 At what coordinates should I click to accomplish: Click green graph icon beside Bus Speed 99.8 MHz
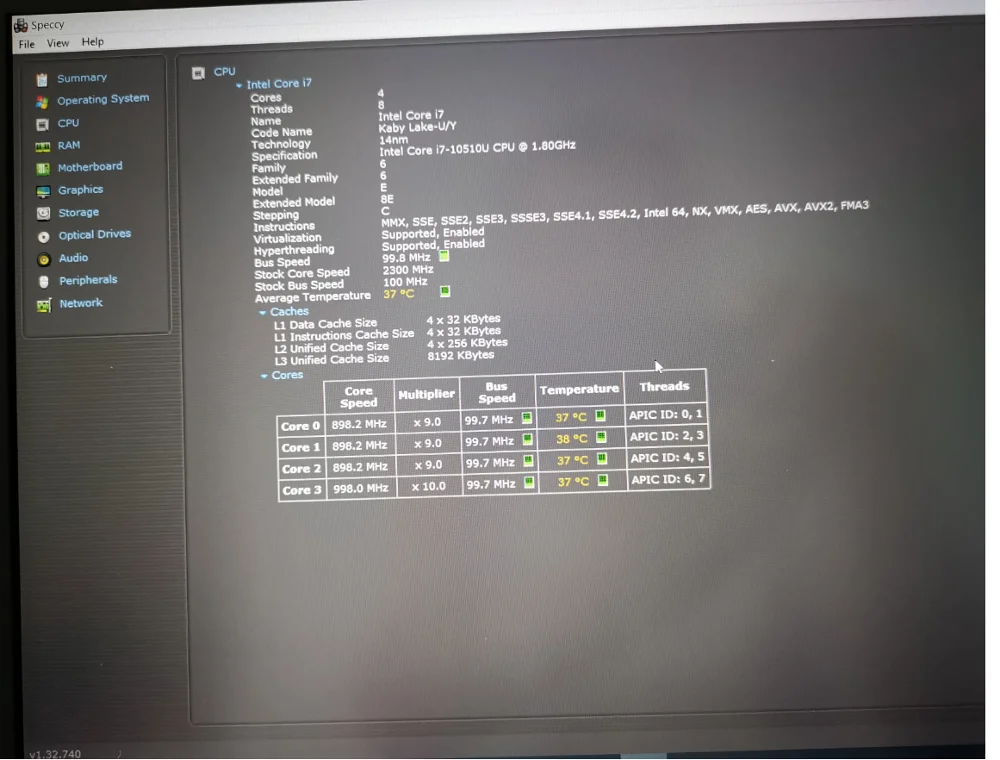[x=444, y=256]
